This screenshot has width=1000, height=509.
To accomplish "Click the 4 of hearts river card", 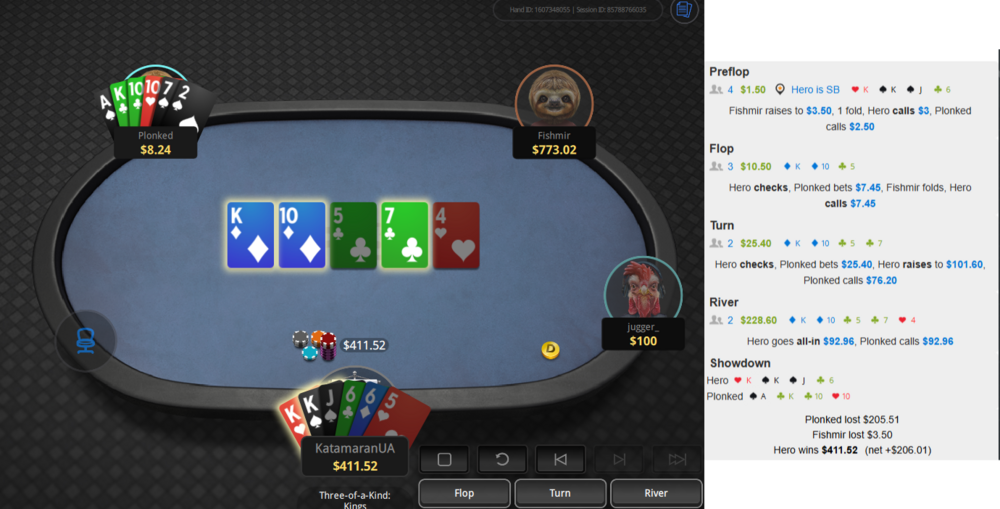I will point(456,235).
